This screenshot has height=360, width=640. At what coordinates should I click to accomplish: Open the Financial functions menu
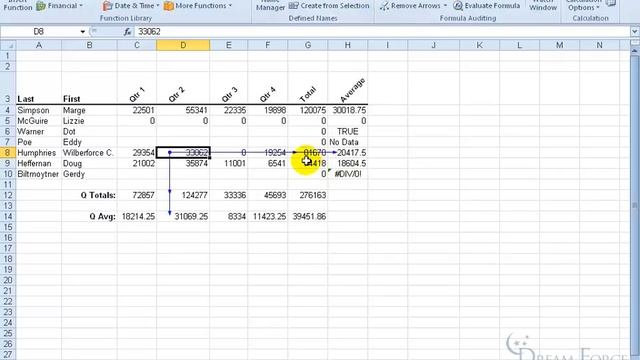(x=60, y=6)
